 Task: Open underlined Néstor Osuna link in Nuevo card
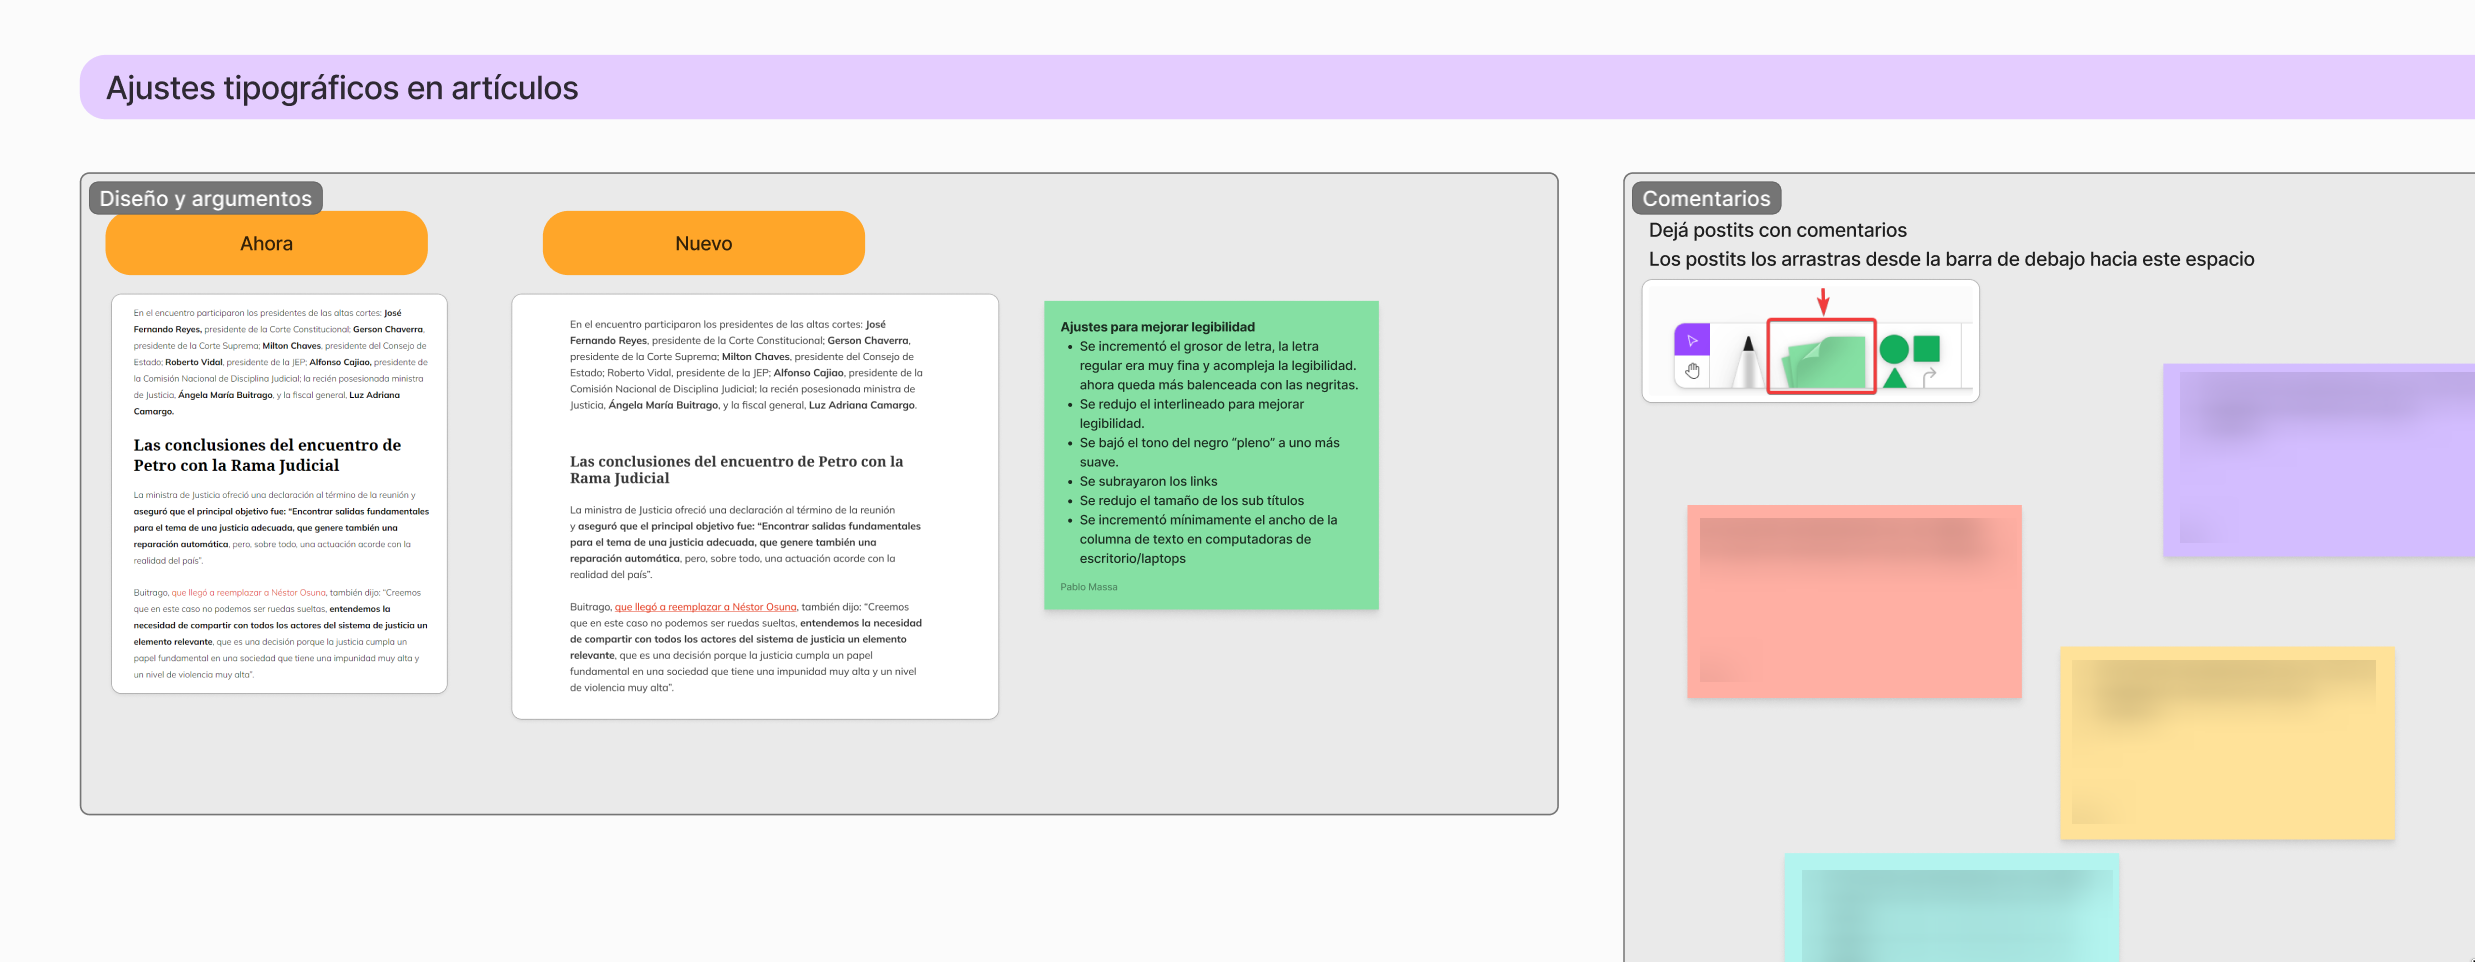coord(705,607)
